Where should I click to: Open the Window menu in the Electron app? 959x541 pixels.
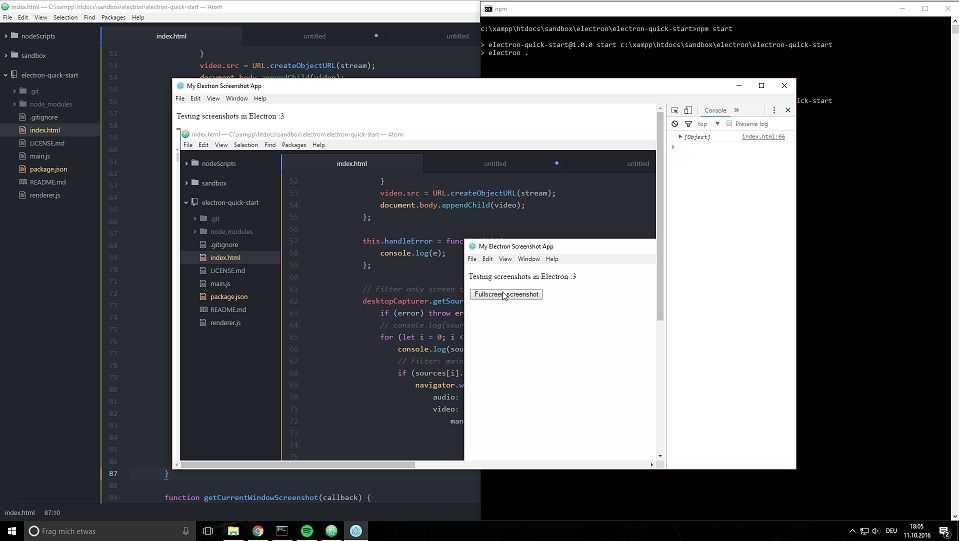(236, 99)
